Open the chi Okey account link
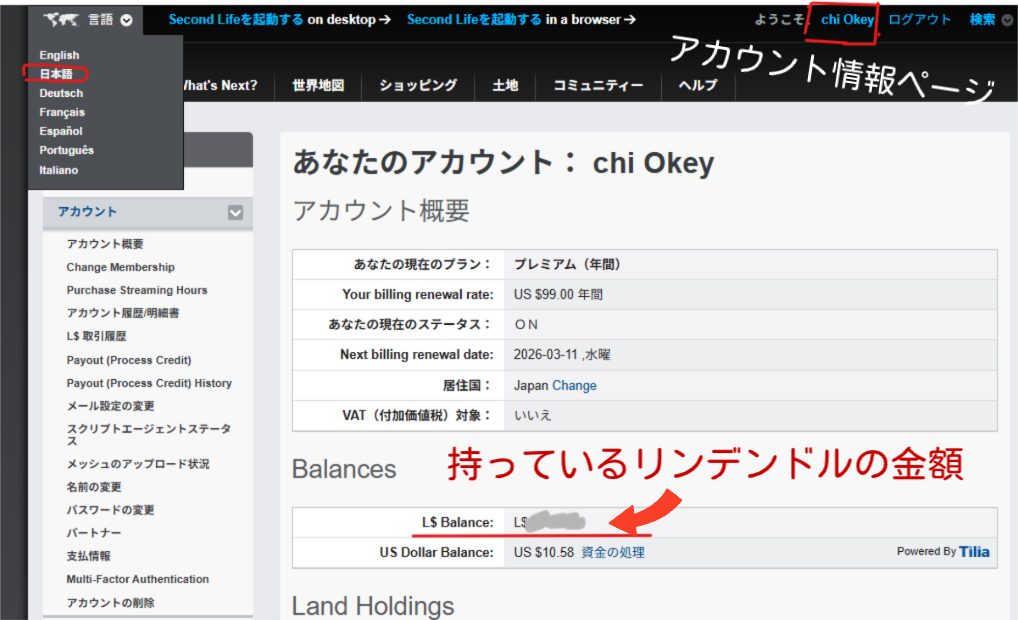Image resolution: width=1018 pixels, height=620 pixels. 846,17
